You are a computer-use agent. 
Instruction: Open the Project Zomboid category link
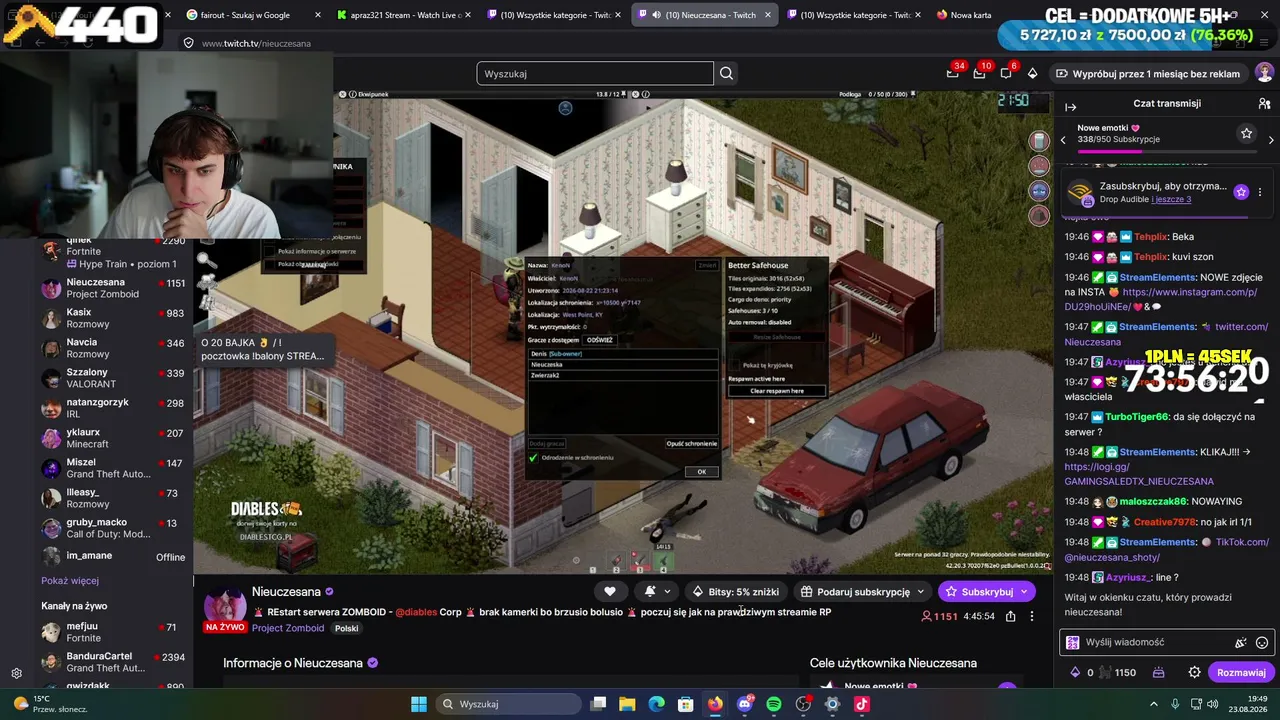point(288,628)
